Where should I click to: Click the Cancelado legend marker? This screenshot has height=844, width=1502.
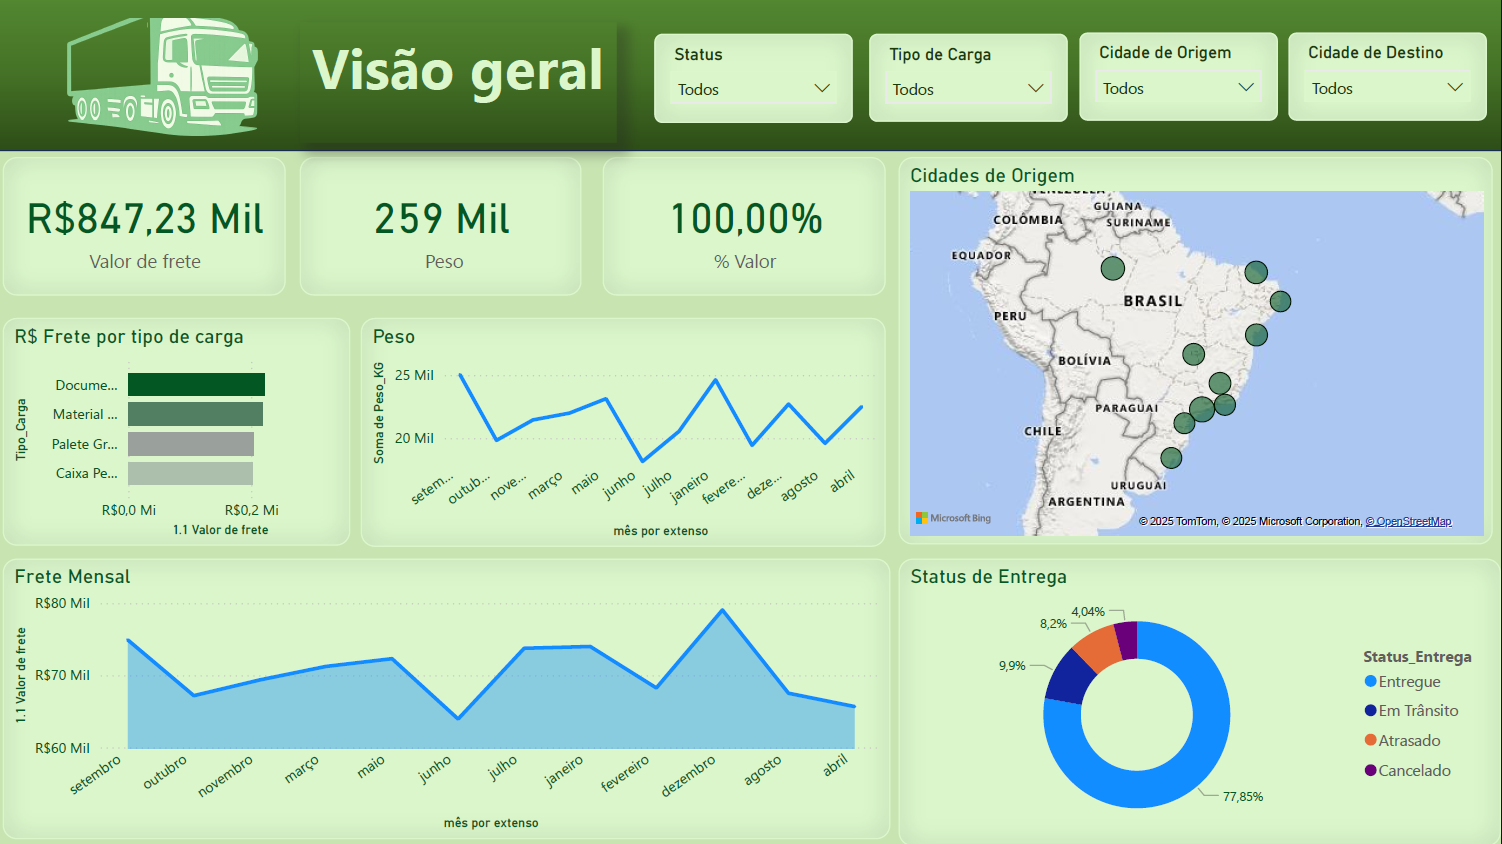[x=1368, y=770]
